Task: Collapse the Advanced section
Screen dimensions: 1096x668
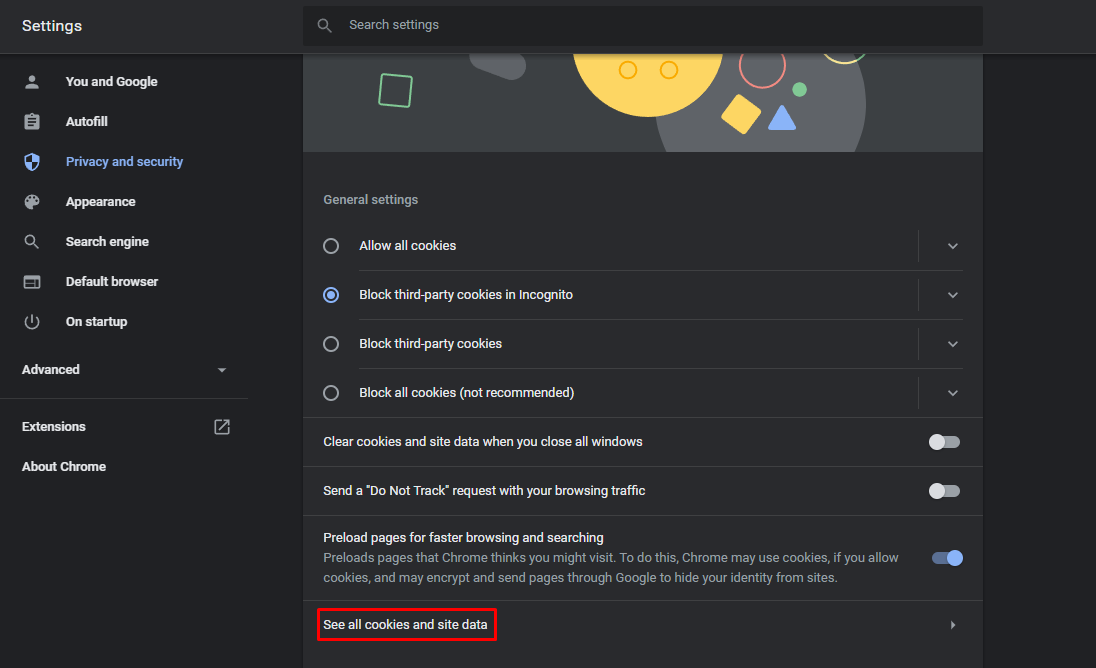Action: coord(221,369)
